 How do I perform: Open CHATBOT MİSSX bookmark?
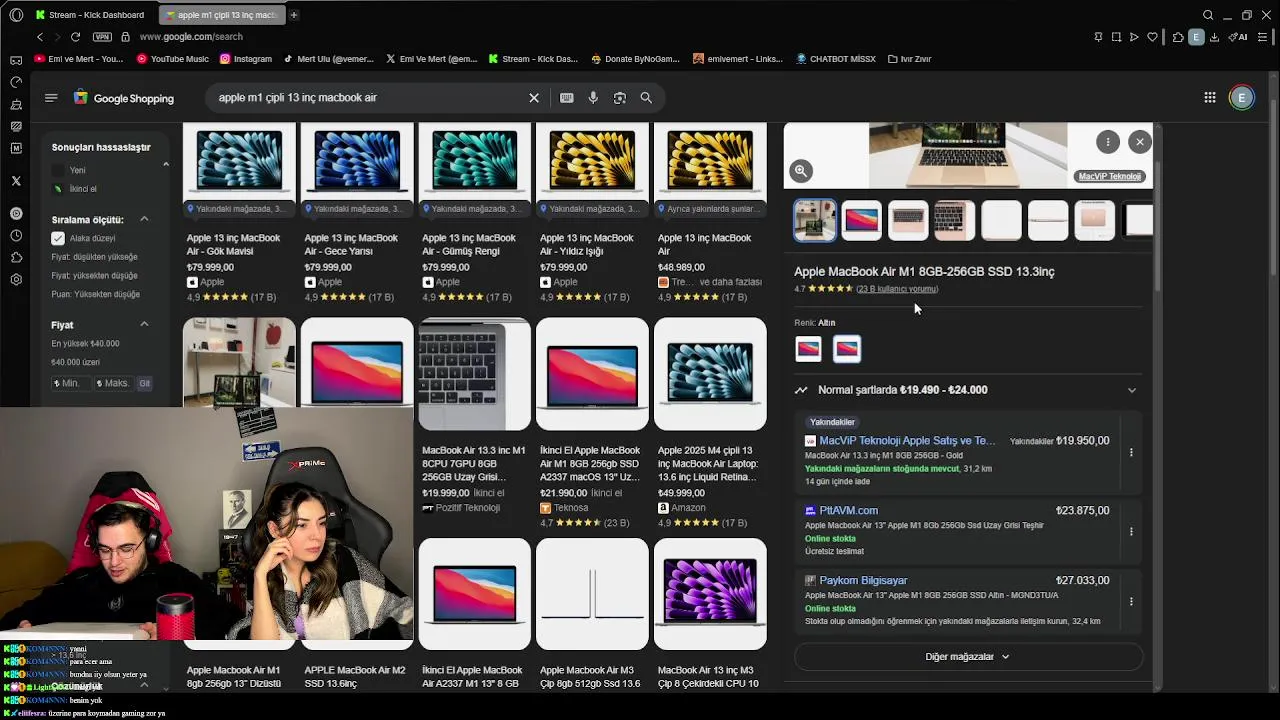835,59
